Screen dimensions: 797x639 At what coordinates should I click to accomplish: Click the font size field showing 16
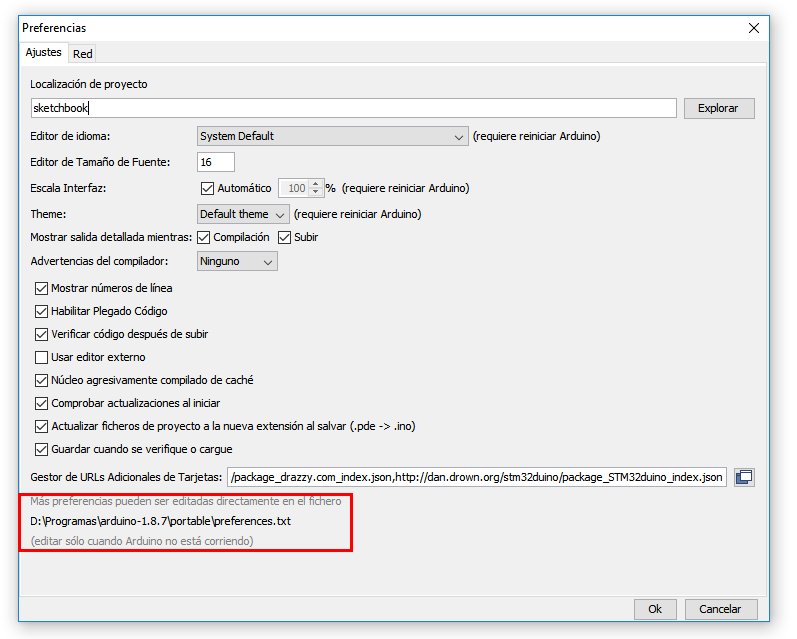tap(216, 162)
